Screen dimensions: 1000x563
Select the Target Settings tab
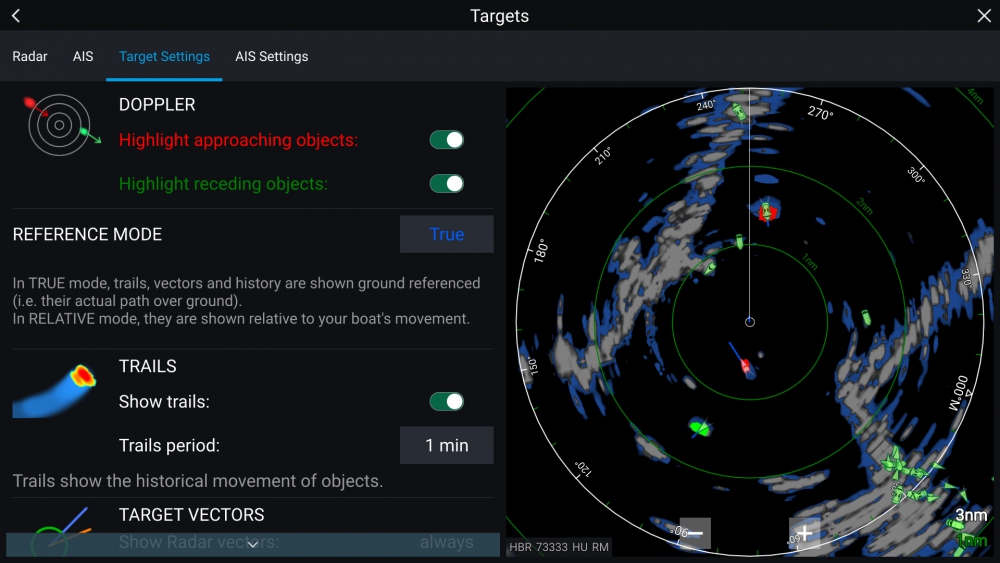(x=164, y=56)
